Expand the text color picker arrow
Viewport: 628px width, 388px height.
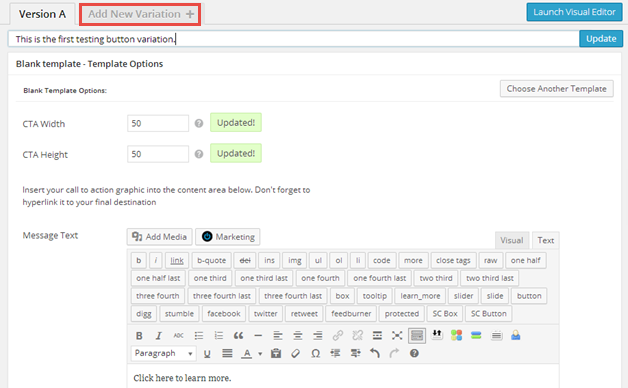(260, 354)
